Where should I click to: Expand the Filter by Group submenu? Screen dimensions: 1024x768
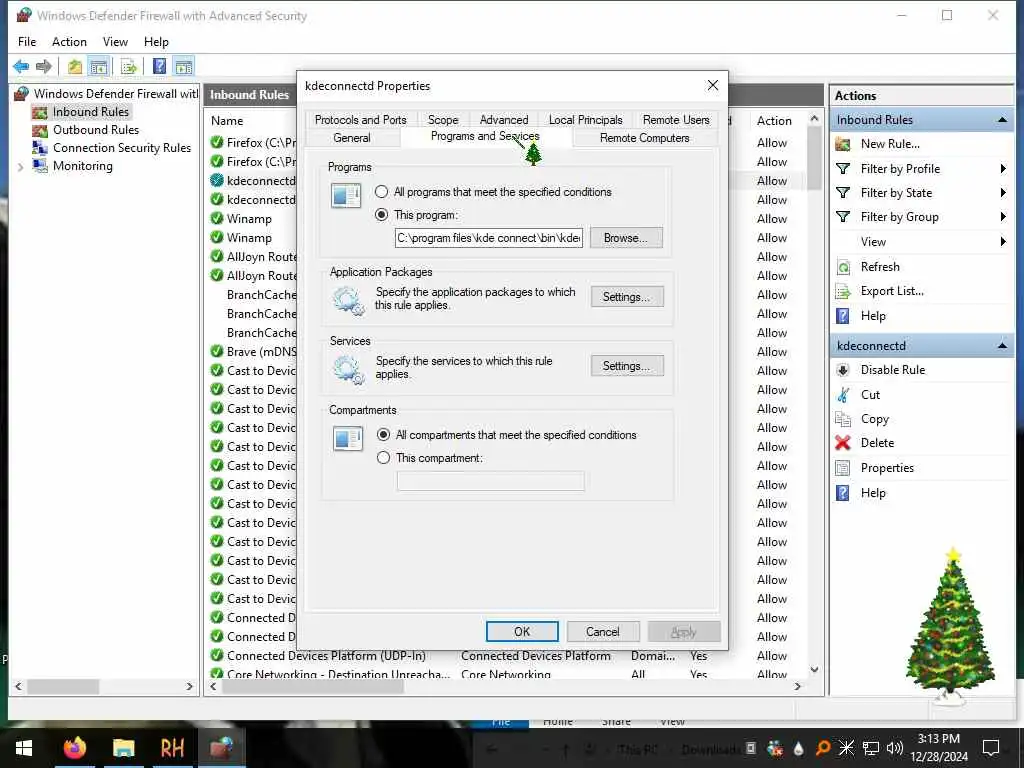(x=1002, y=217)
